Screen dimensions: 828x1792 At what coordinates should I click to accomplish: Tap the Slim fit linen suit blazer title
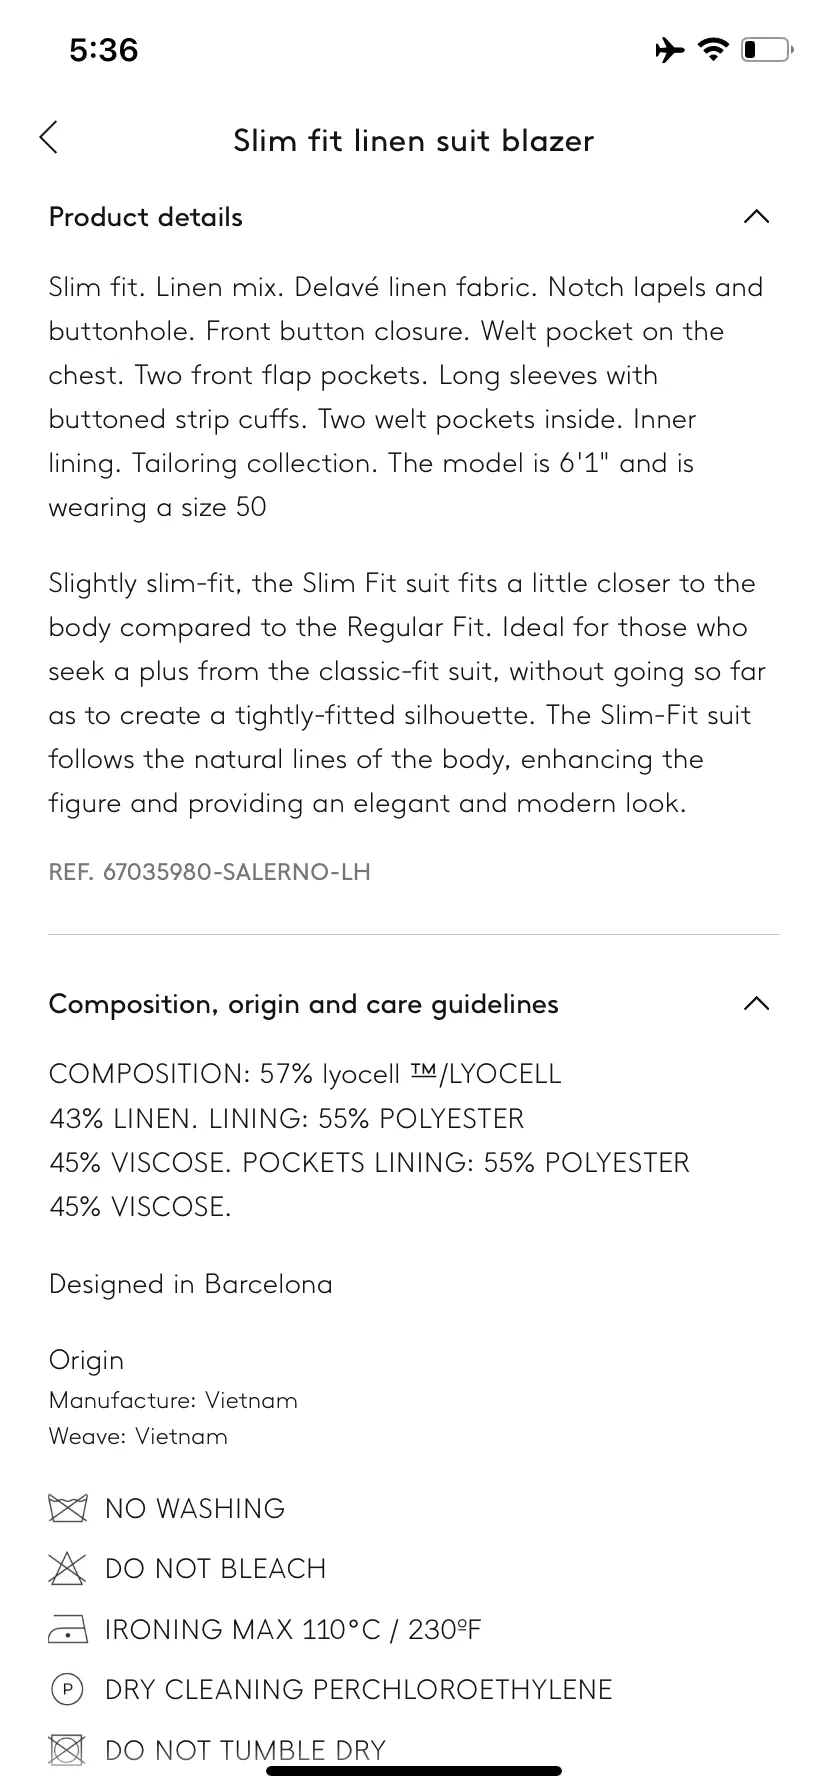tap(413, 140)
